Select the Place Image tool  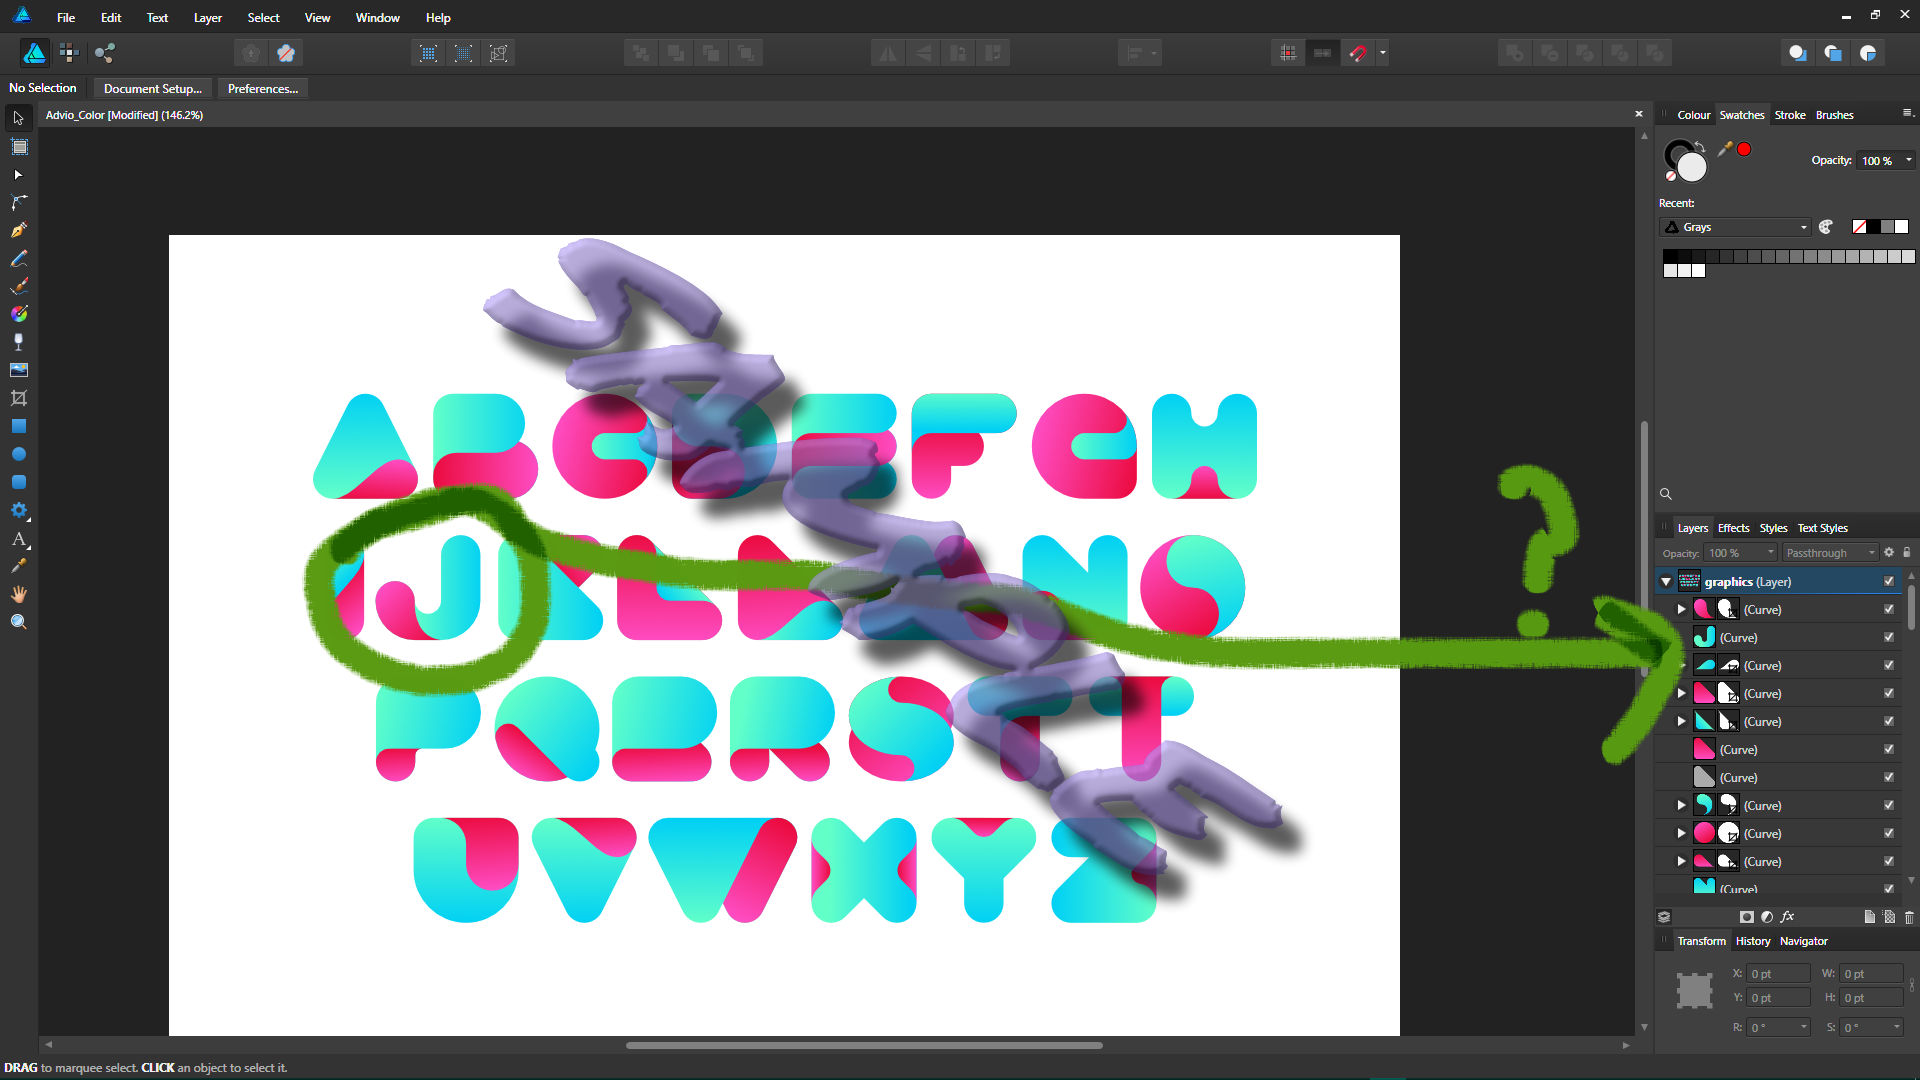pos(18,370)
